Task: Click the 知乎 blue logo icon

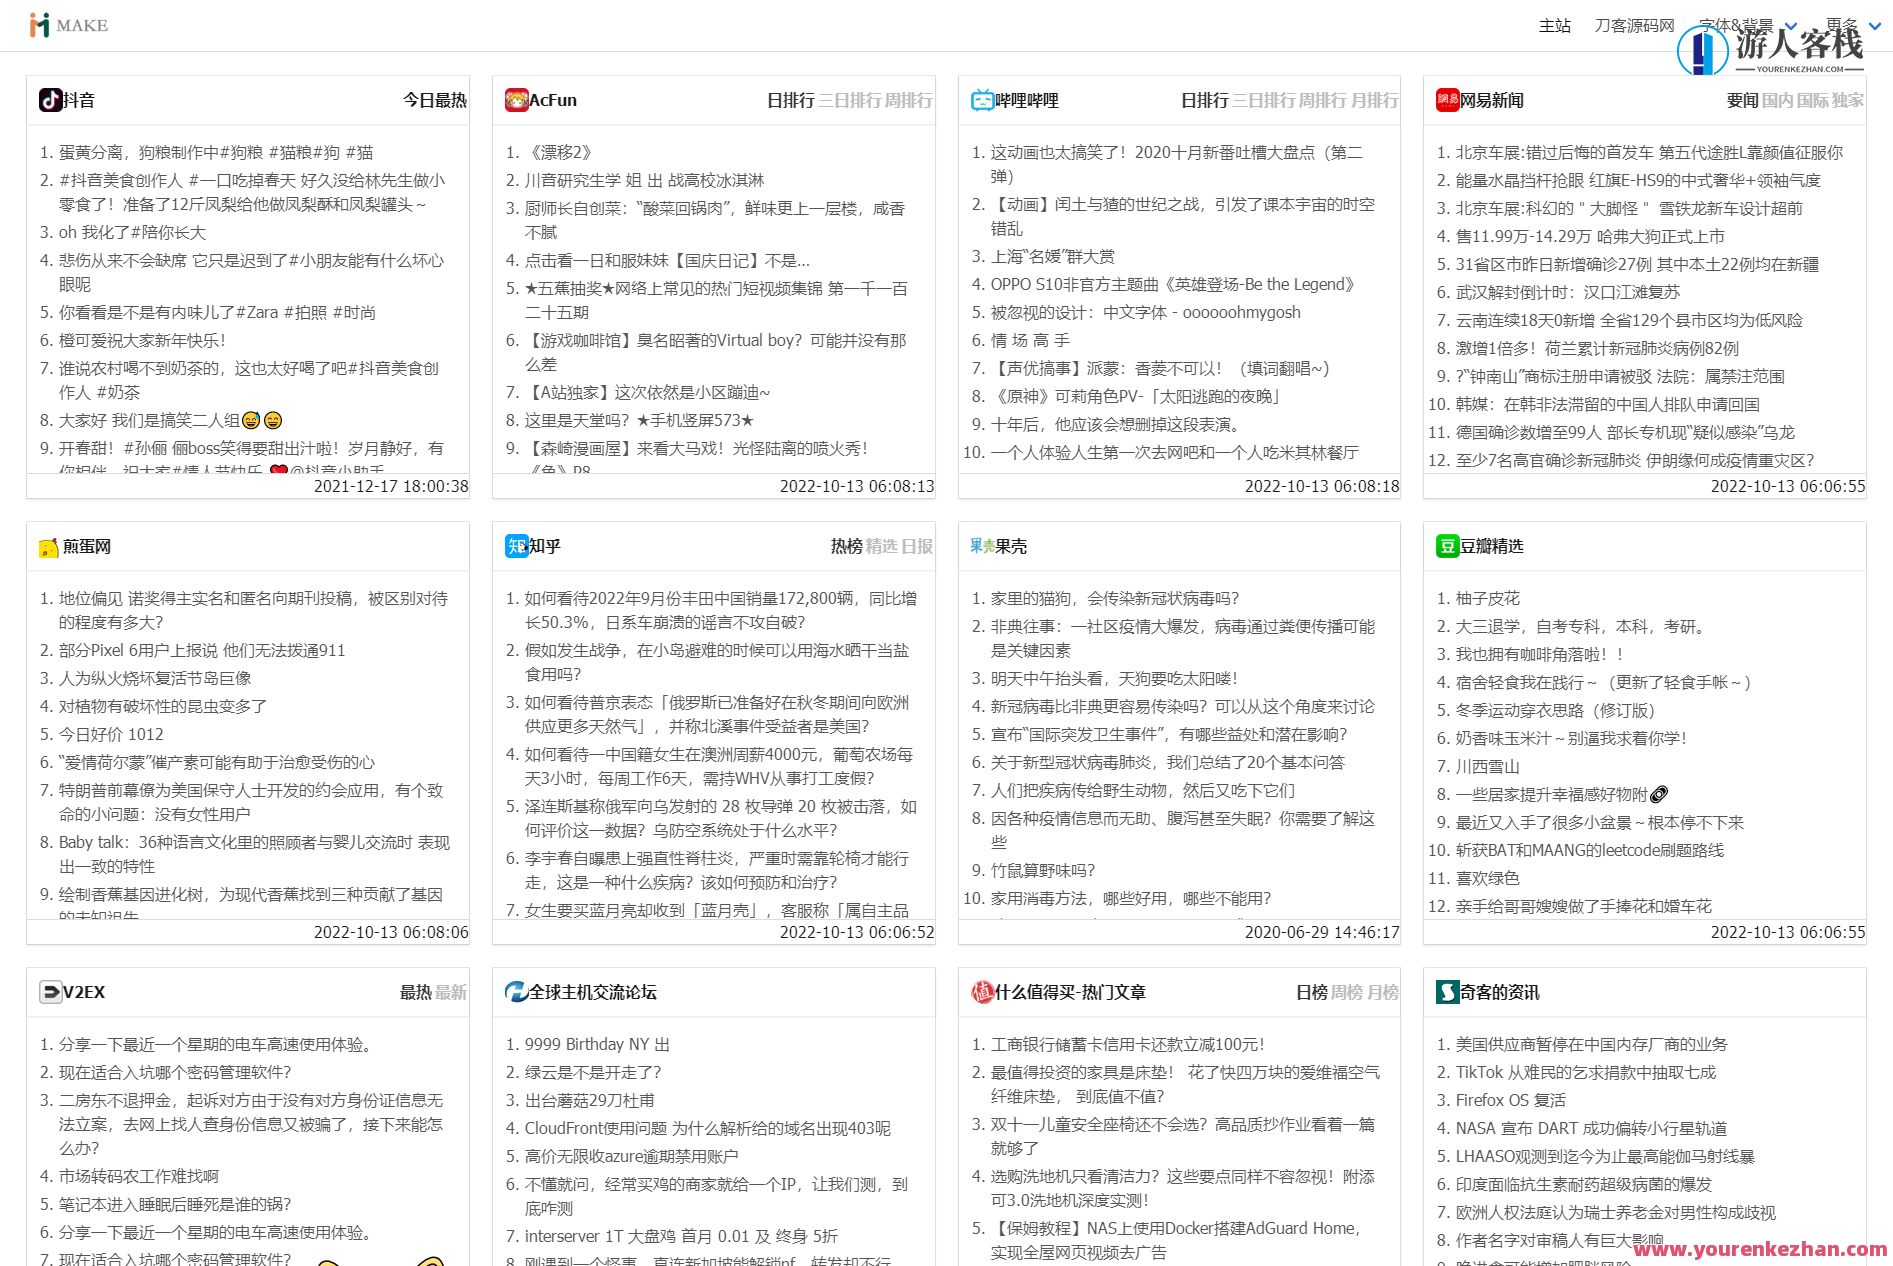Action: pos(514,547)
